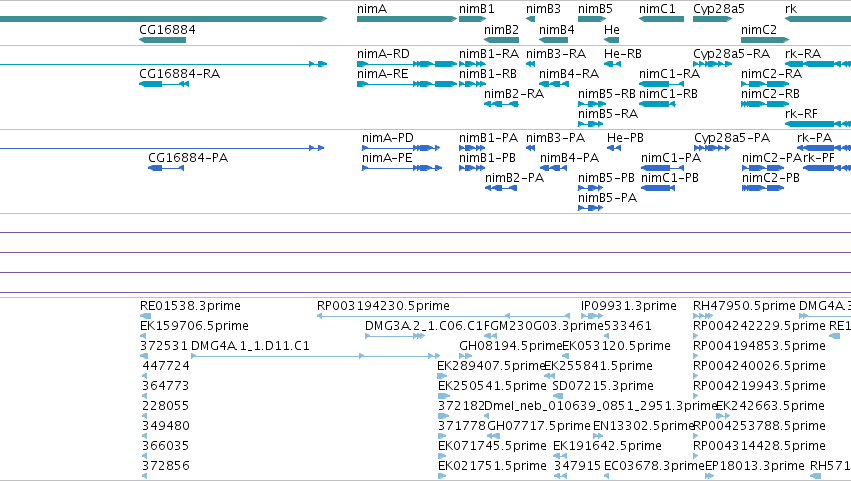The image size is (851, 481).
Task: Click EST label EK250541.5prime
Action: pos(492,386)
